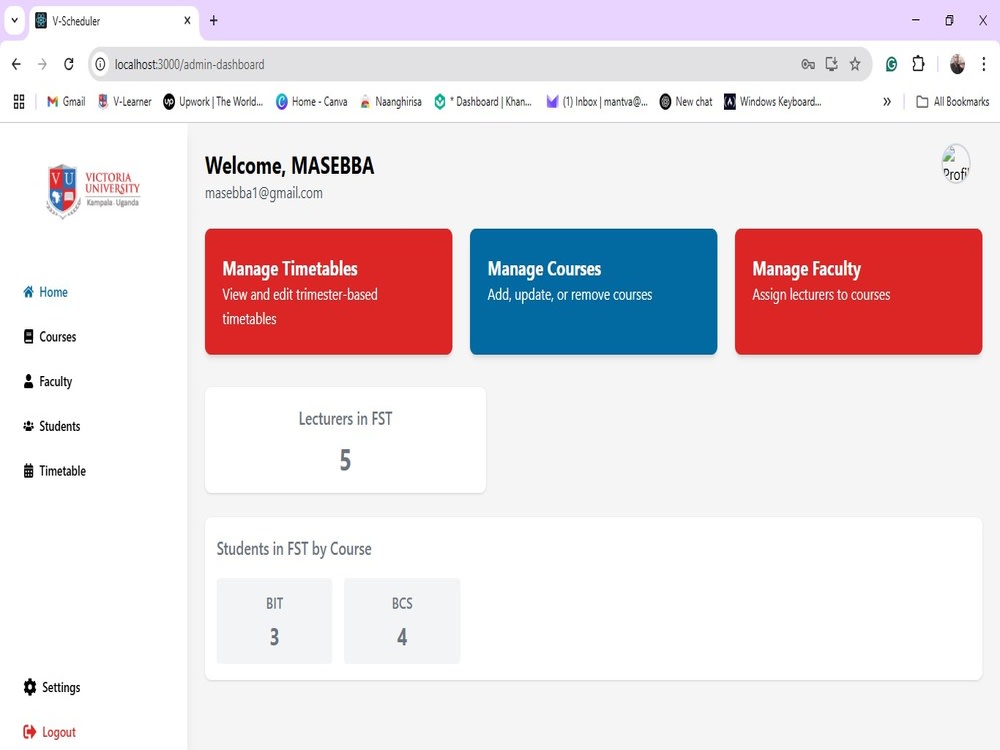Click the browser forward arrow
1000x750 pixels.
pyautogui.click(x=42, y=64)
